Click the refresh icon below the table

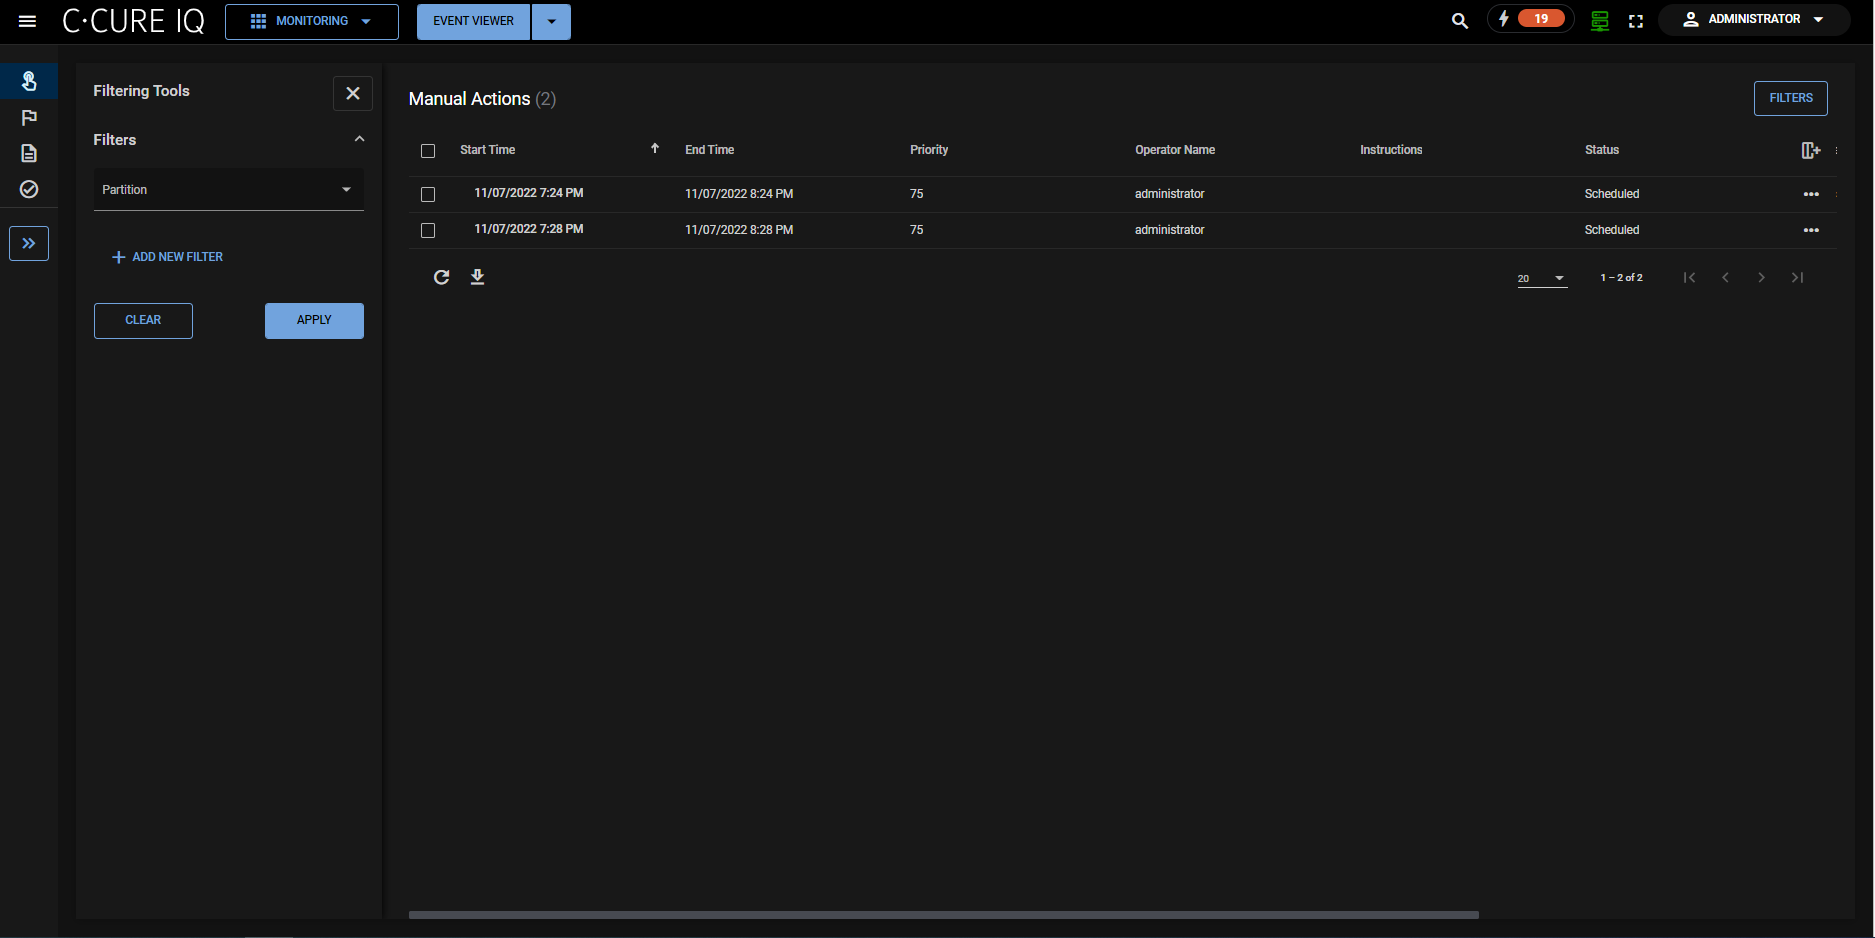(441, 277)
